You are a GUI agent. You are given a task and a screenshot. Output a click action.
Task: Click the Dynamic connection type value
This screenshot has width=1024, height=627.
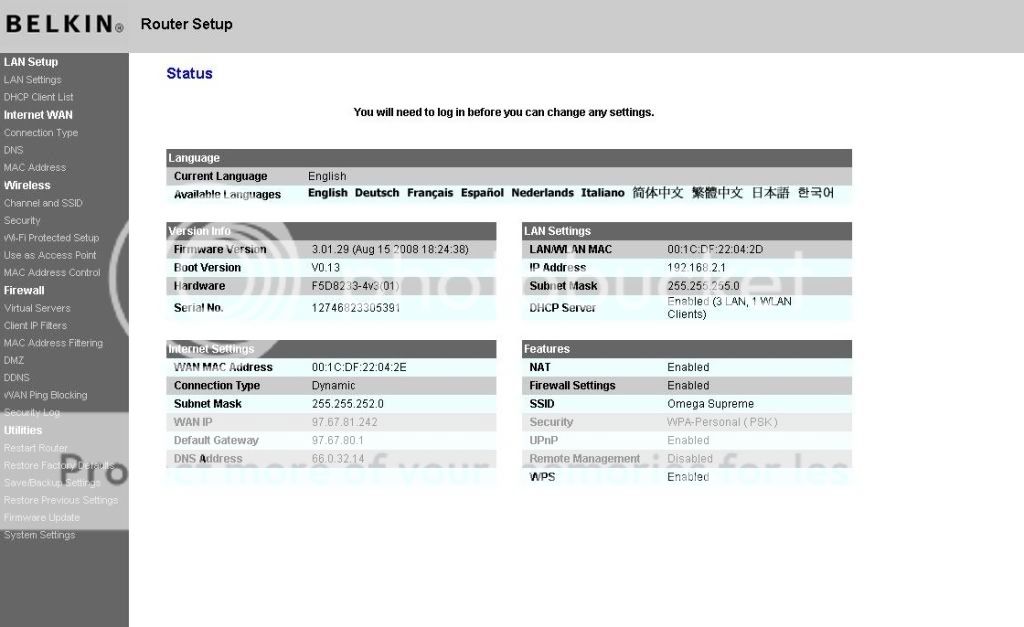(333, 385)
